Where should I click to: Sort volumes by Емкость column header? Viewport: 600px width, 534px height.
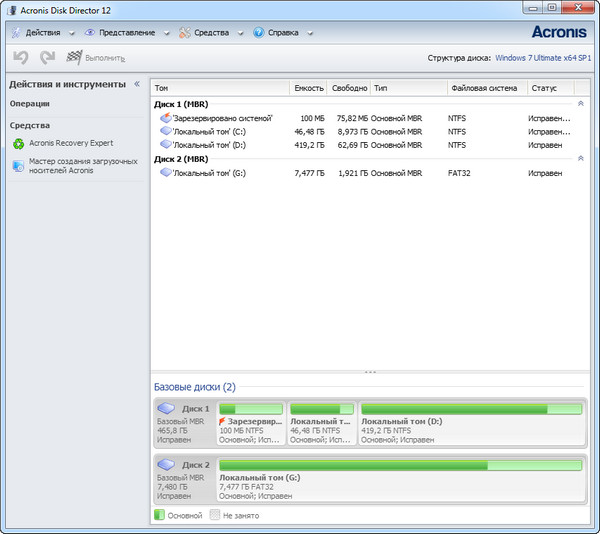pyautogui.click(x=308, y=88)
